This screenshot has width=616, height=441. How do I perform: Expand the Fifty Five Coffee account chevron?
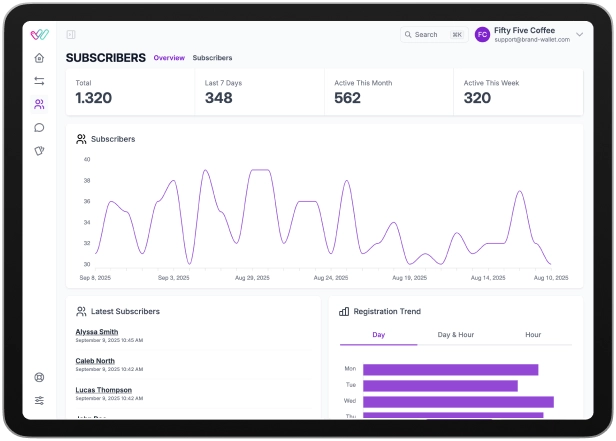(x=579, y=35)
